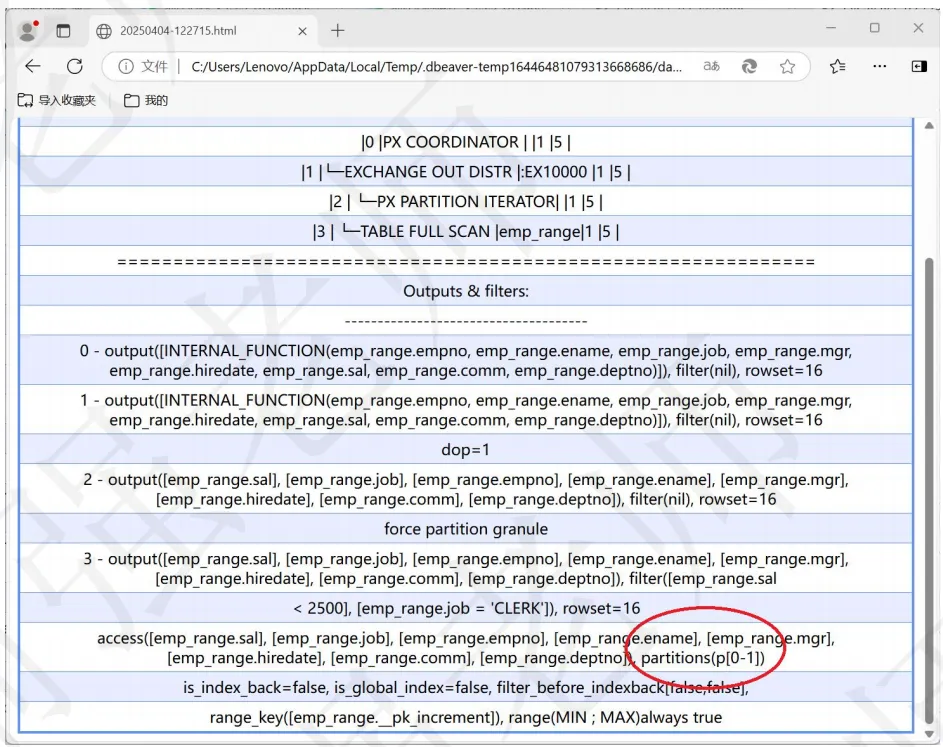The width and height of the screenshot is (943, 747).
Task: Toggle the browser sidebar icon
Action: (x=918, y=66)
